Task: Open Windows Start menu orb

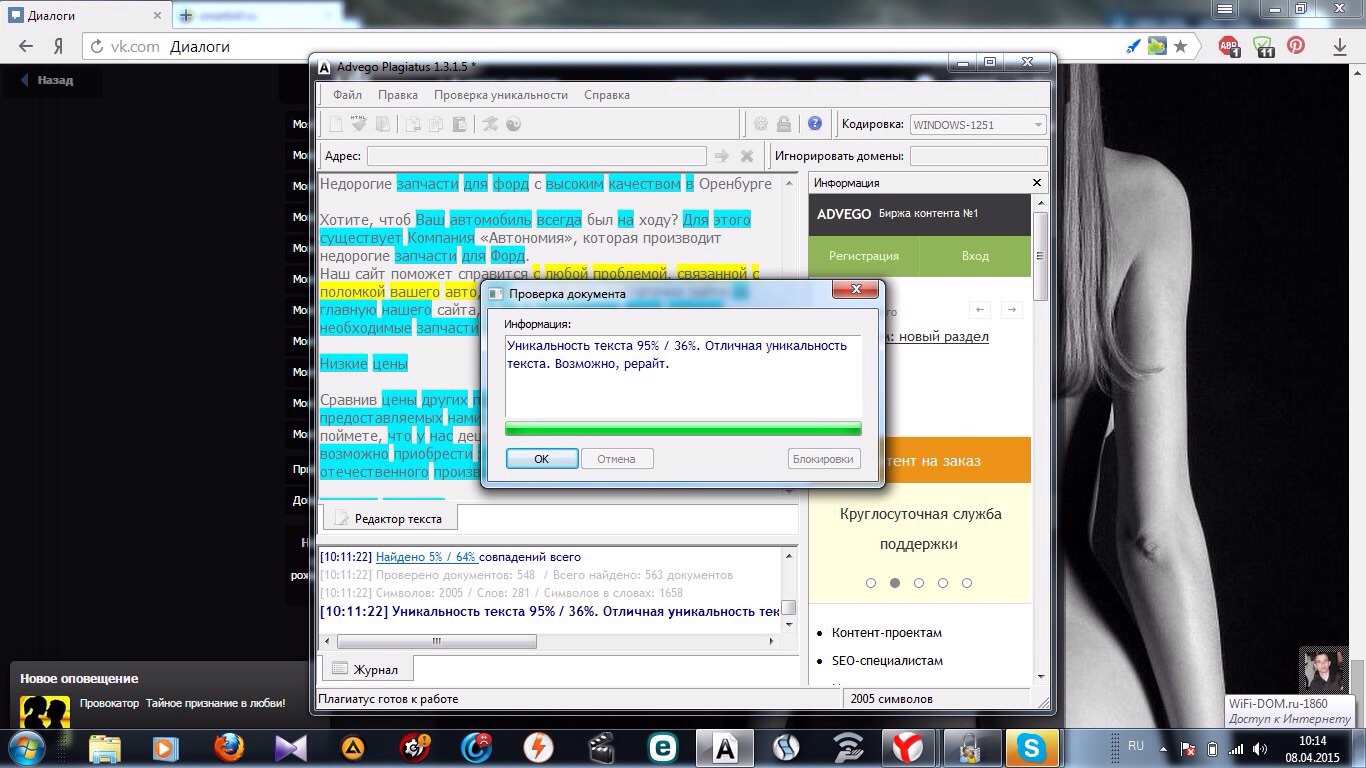Action: pyautogui.click(x=25, y=747)
